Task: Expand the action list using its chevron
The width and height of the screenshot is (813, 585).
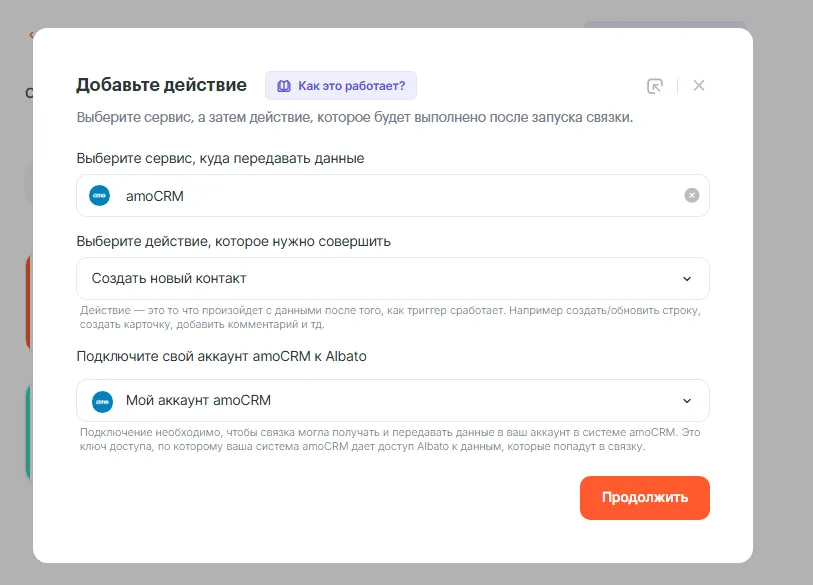Action: (x=687, y=279)
